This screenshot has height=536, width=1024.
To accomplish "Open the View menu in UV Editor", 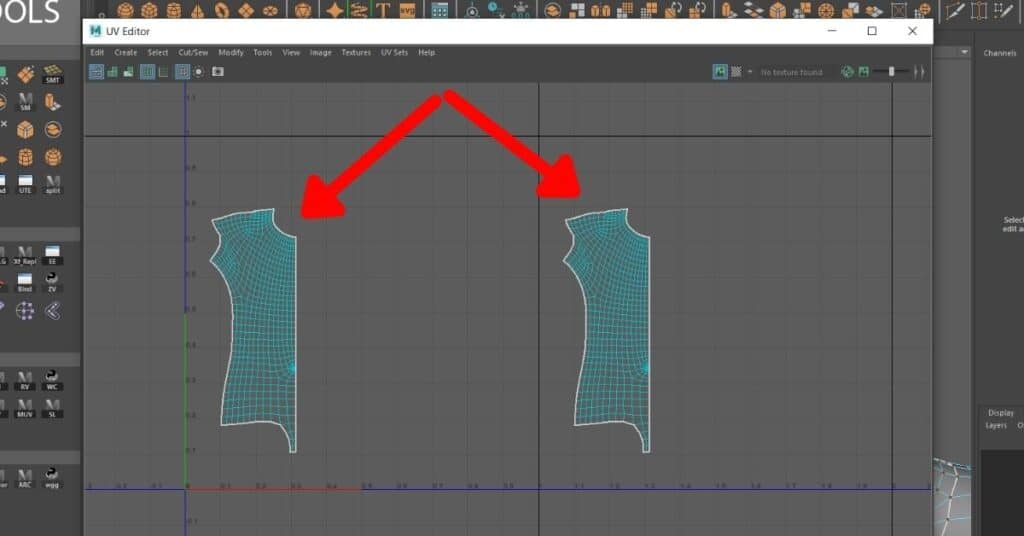I will [291, 52].
